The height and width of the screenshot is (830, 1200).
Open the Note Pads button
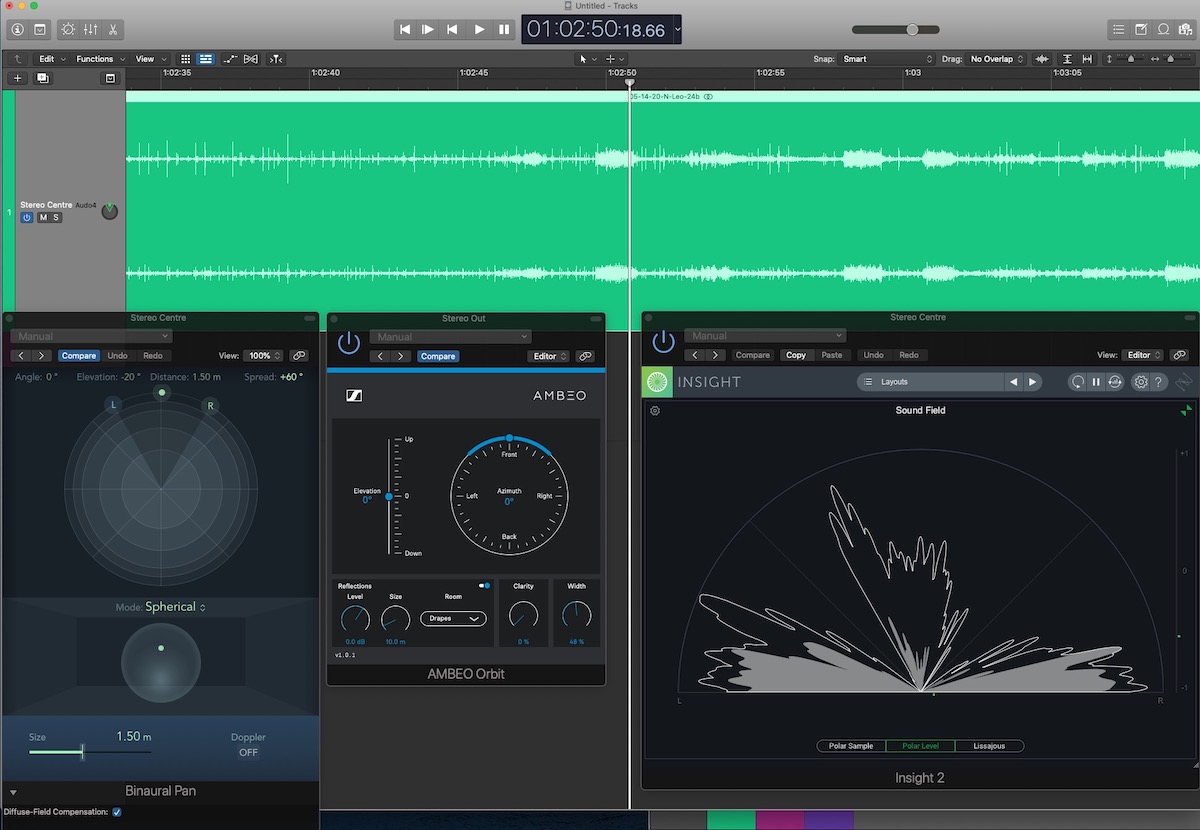pos(1141,30)
